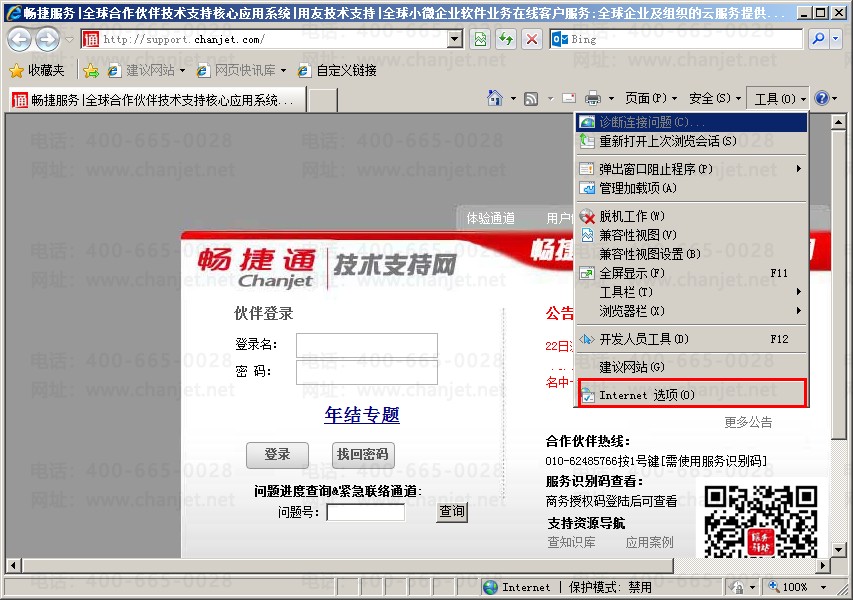The width and height of the screenshot is (853, 600).
Task: Open Internet 选项(O) menu entry
Action: point(691,395)
